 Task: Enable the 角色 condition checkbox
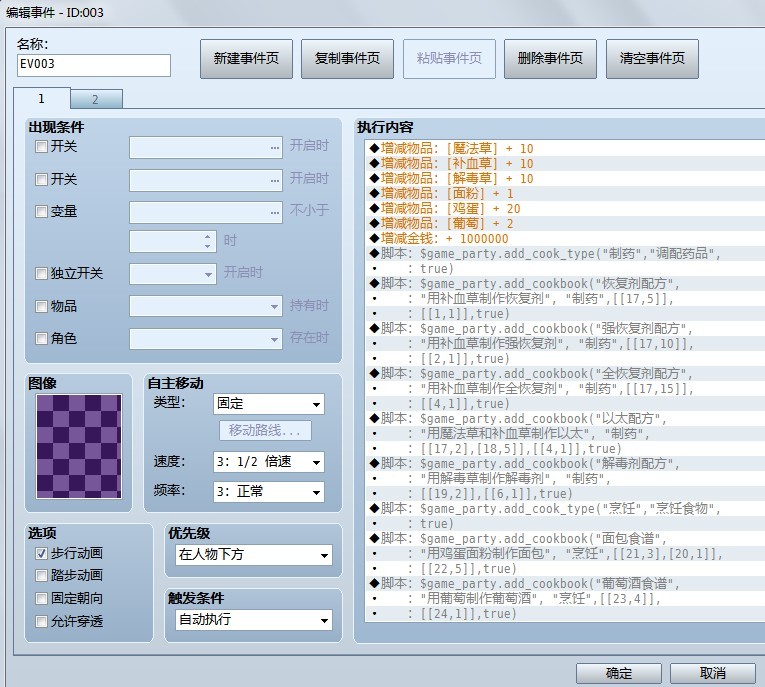tap(41, 338)
